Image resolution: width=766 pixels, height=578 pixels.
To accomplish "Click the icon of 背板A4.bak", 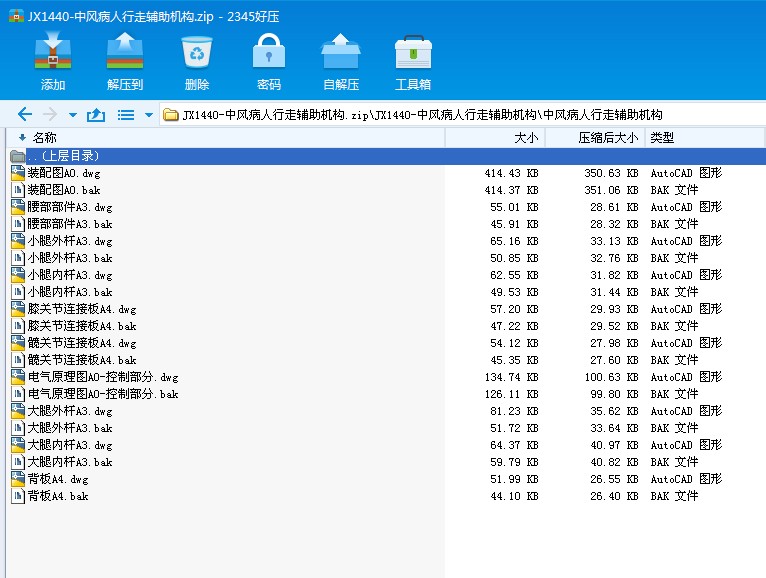I will (x=18, y=496).
